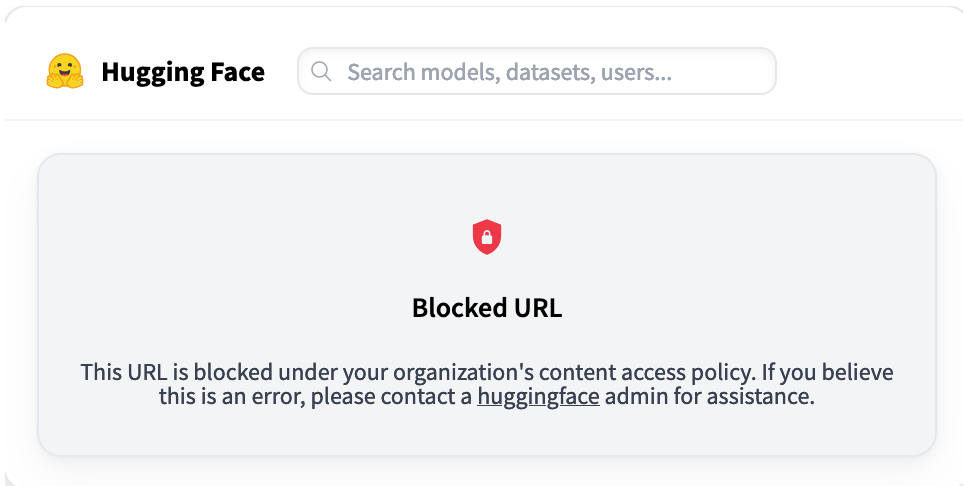Click the "Hugging Face" brand name text
Image resolution: width=964 pixels, height=486 pixels.
pyautogui.click(x=183, y=72)
